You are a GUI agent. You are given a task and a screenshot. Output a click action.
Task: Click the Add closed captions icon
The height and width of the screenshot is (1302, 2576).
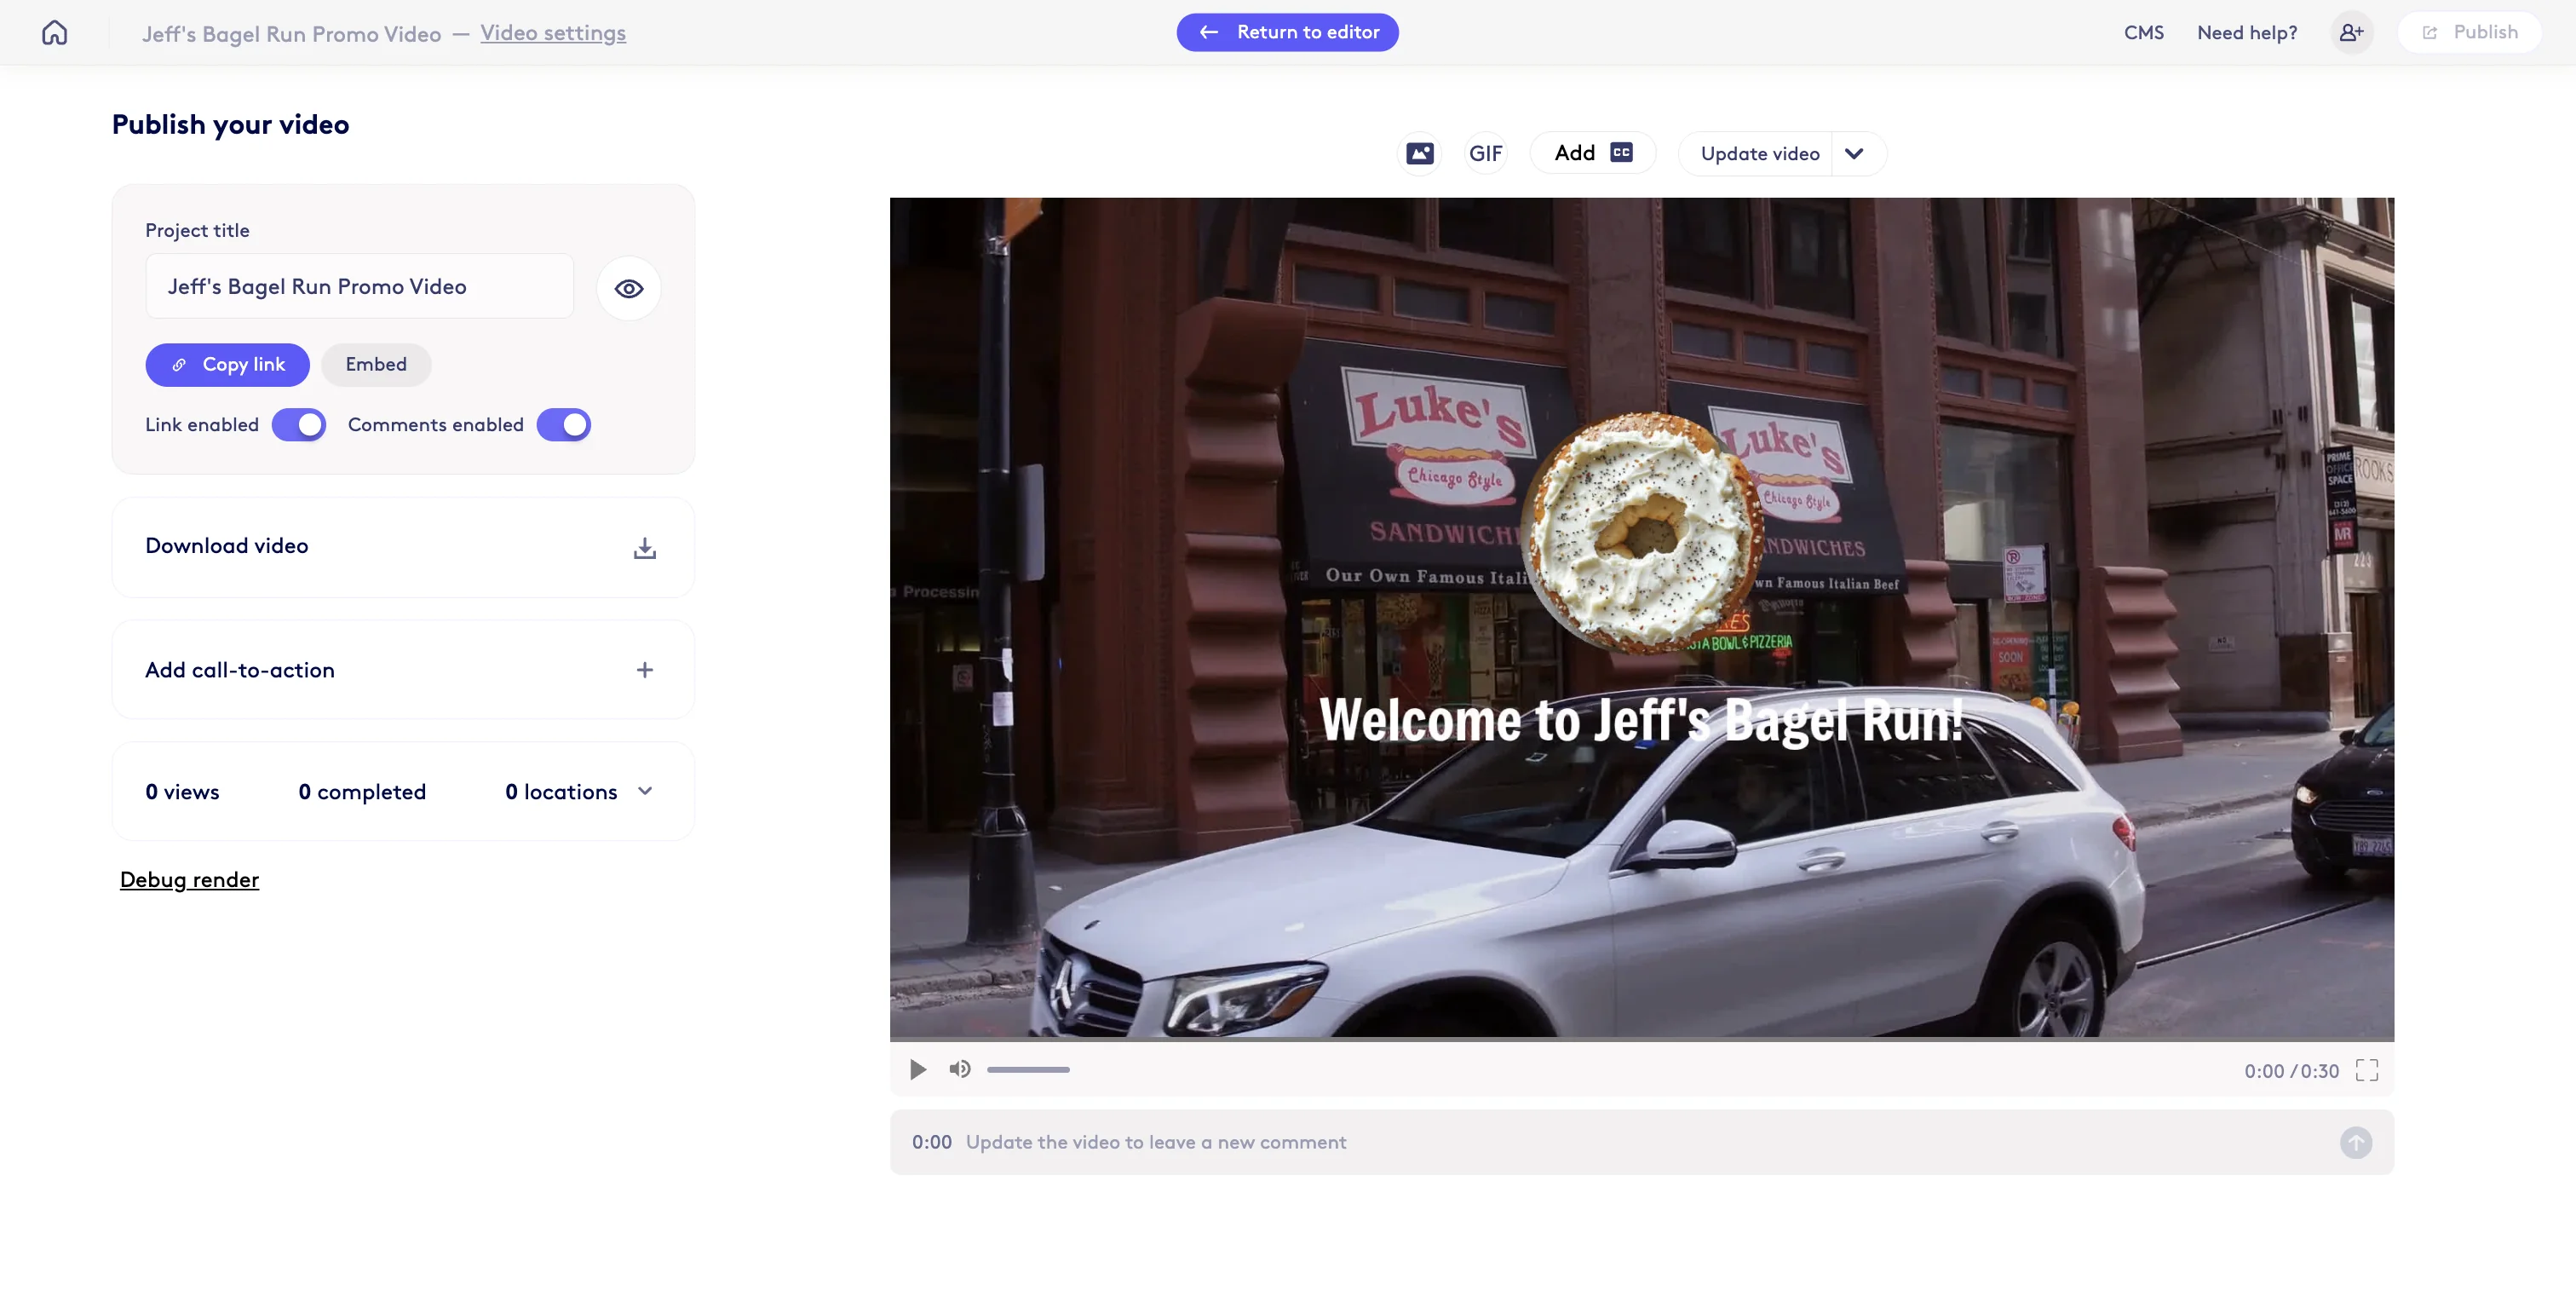click(x=1620, y=152)
